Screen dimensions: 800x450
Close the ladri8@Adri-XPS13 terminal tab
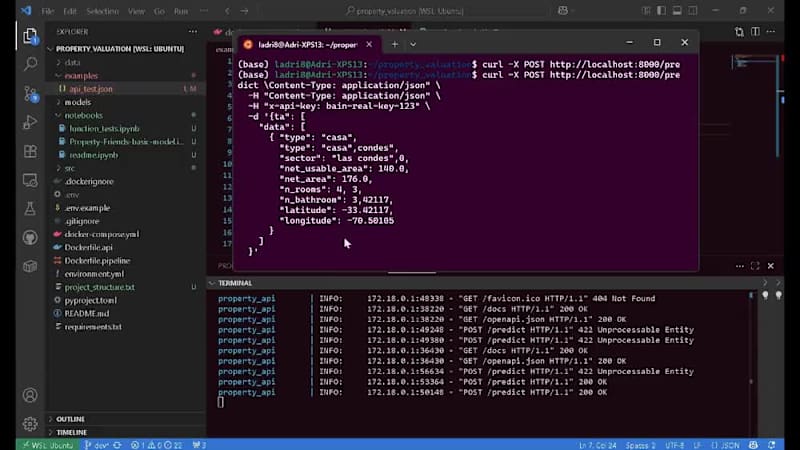tap(369, 44)
